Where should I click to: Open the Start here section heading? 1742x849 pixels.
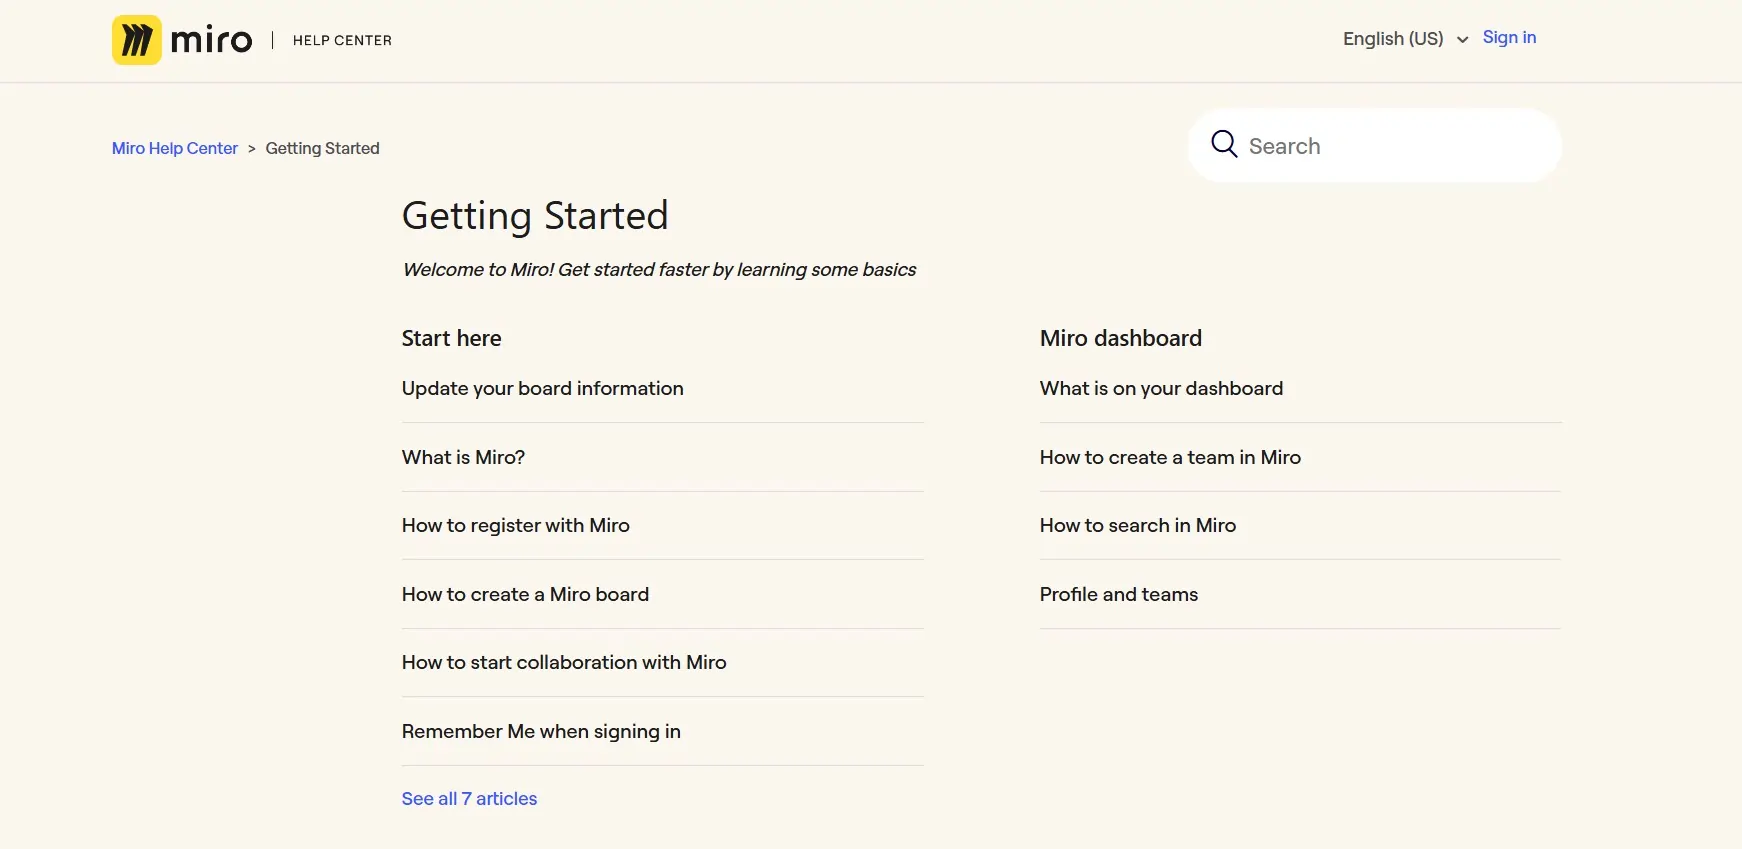pos(452,338)
